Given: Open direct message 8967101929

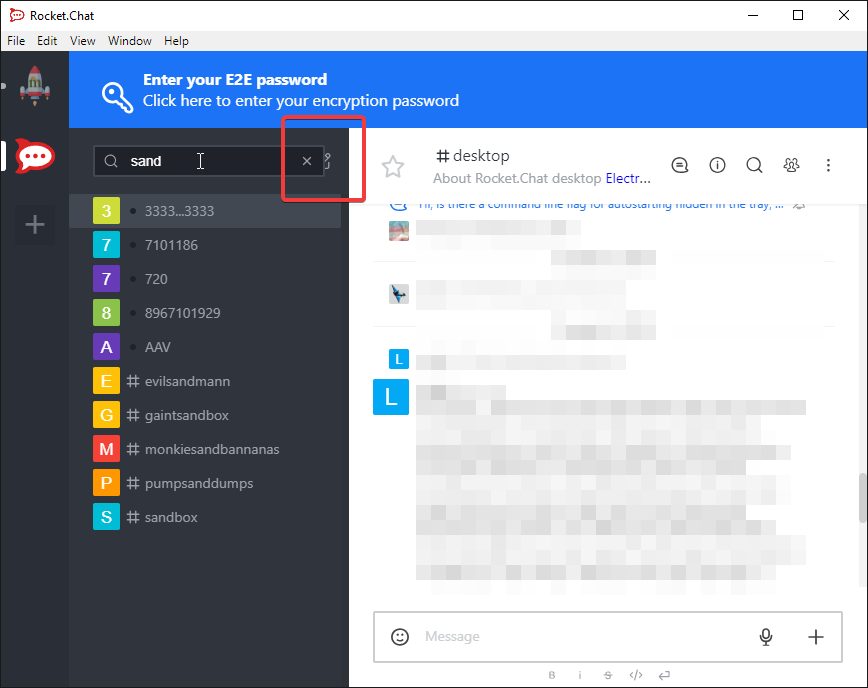Looking at the screenshot, I should tap(205, 313).
